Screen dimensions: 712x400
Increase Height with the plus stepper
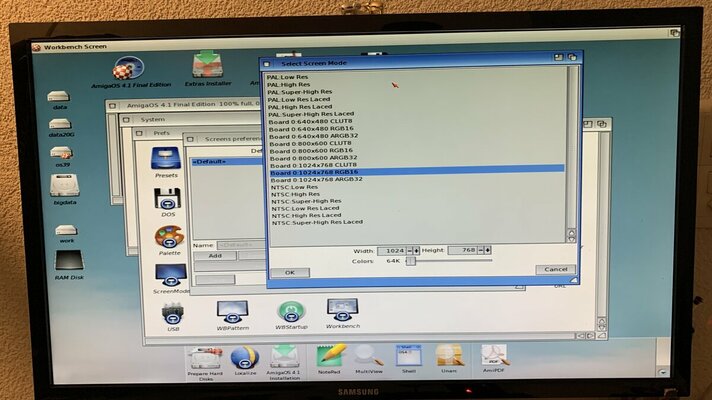pyautogui.click(x=488, y=250)
